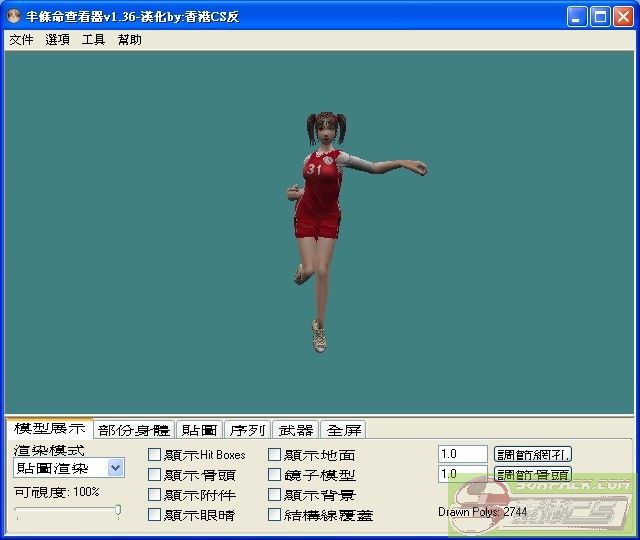The image size is (640, 540).
Task: Click the 調節骨頭 scale input field
Action: (462, 474)
